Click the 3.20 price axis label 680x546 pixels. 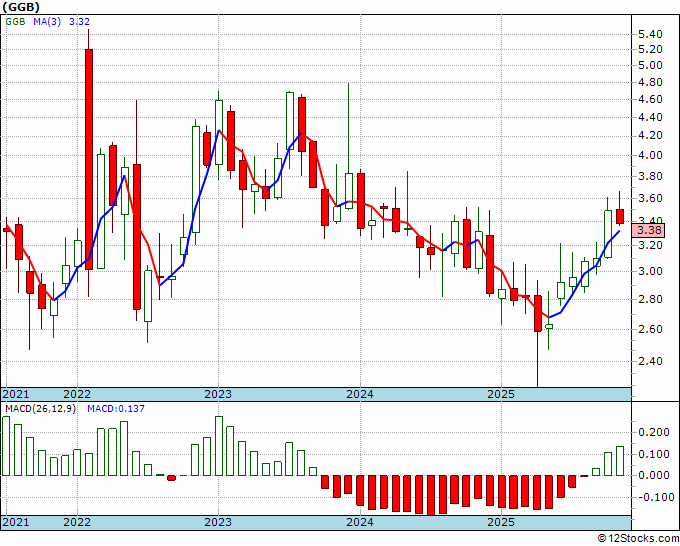tap(650, 245)
